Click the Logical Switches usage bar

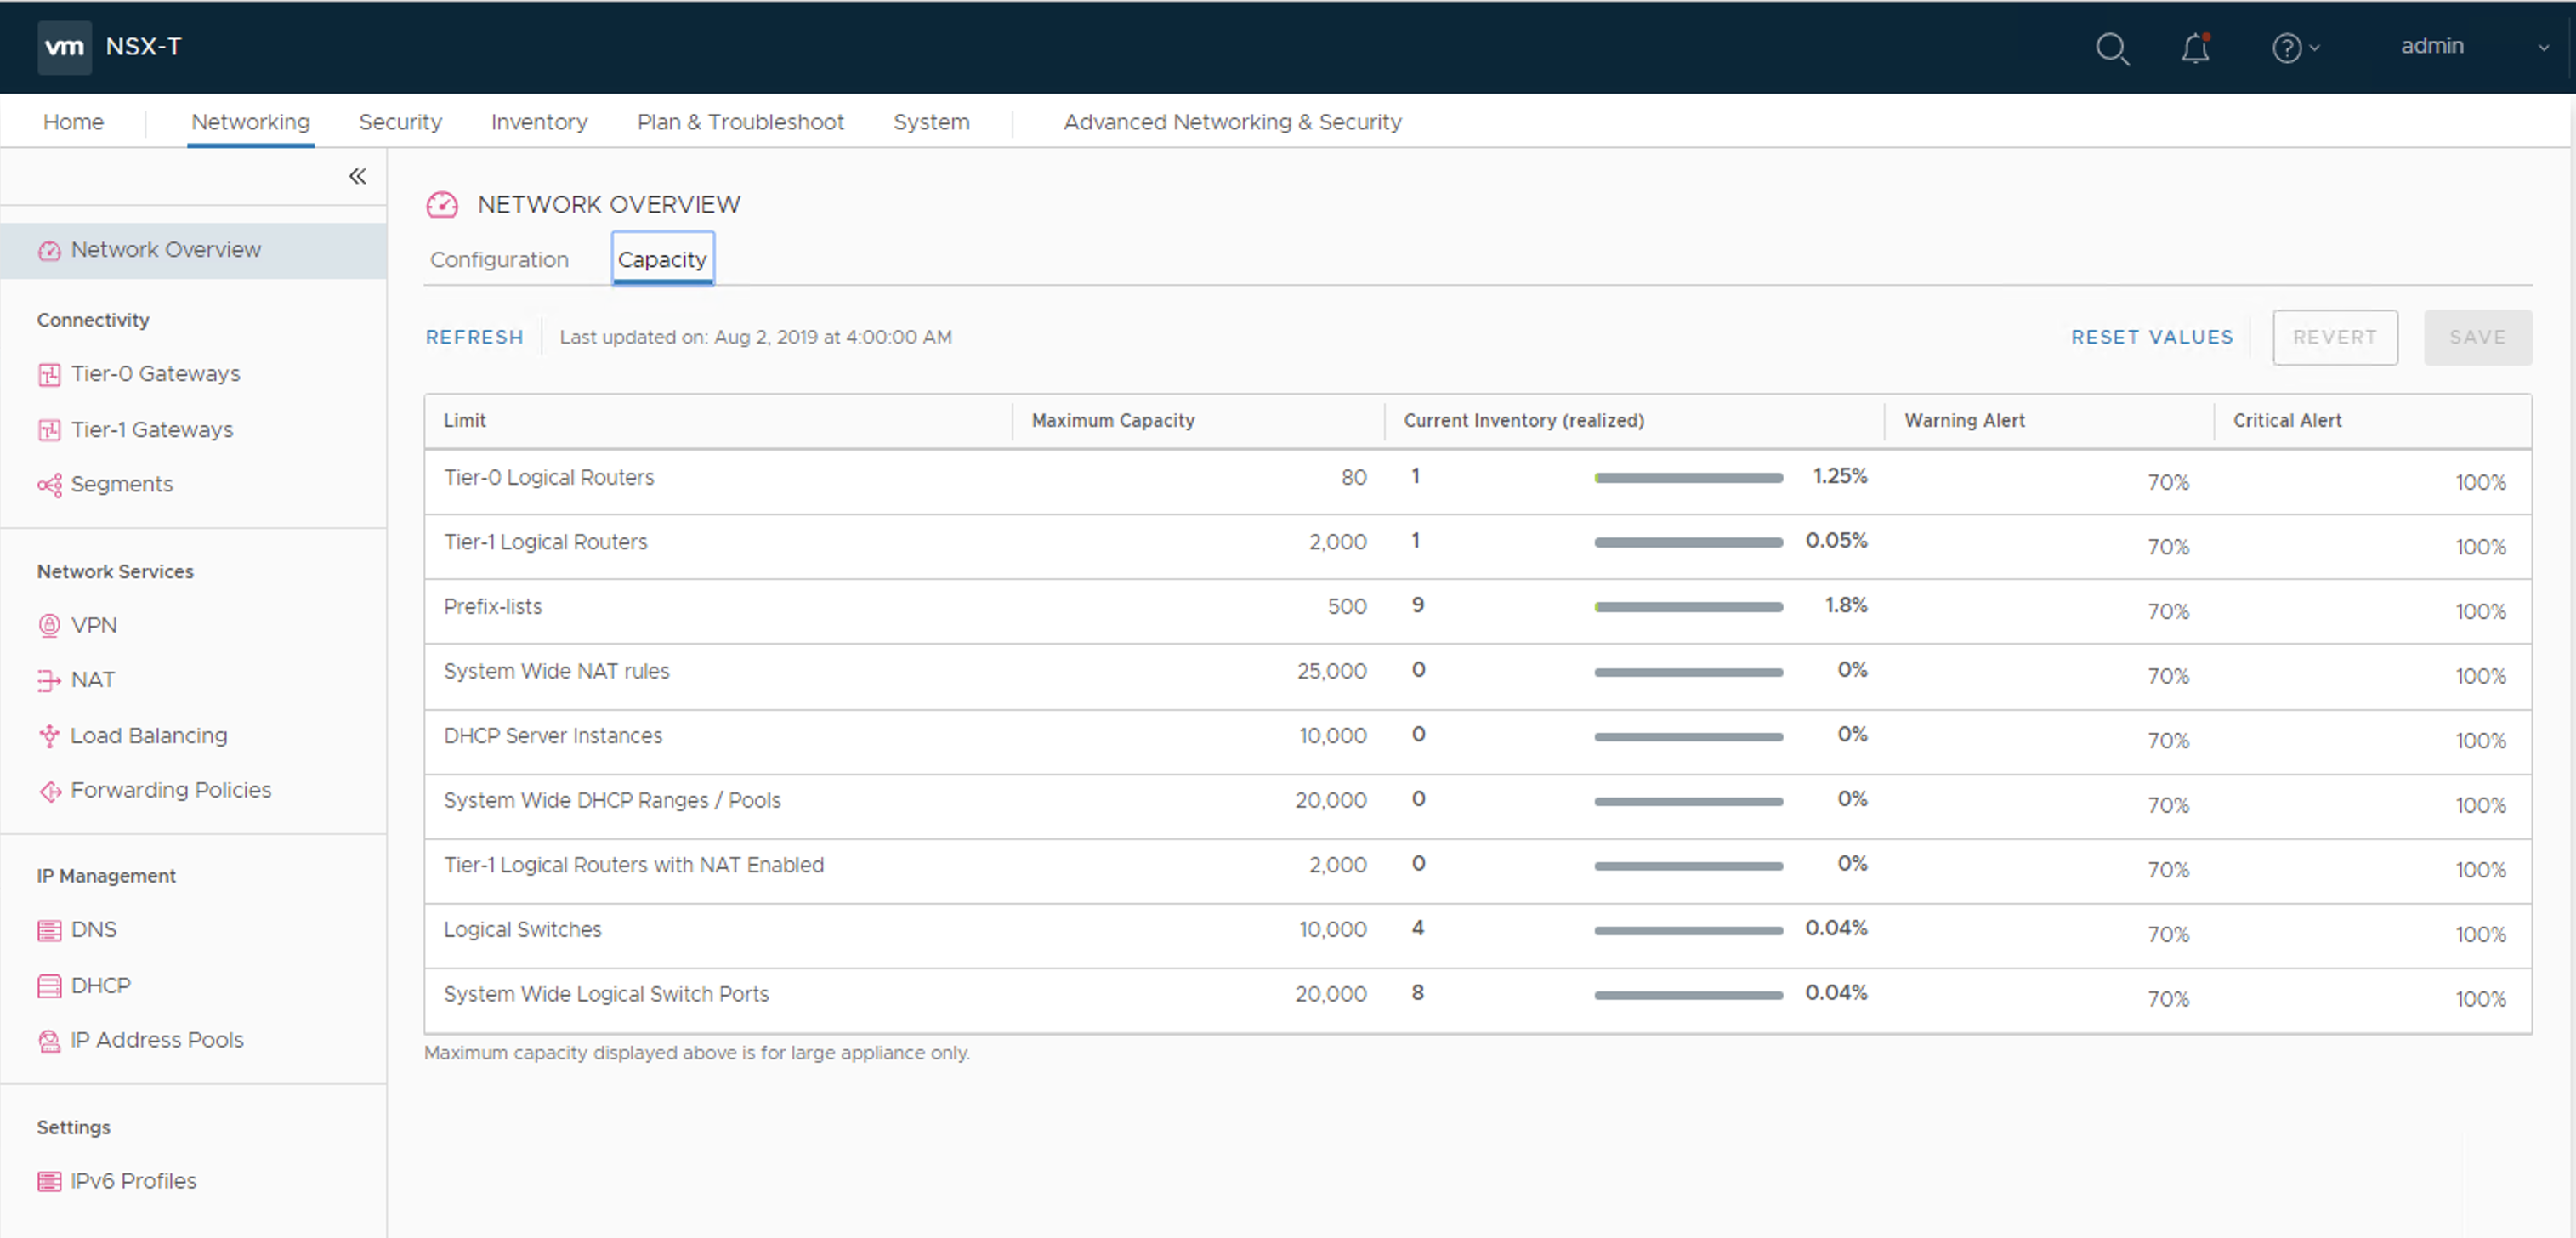click(x=1688, y=931)
